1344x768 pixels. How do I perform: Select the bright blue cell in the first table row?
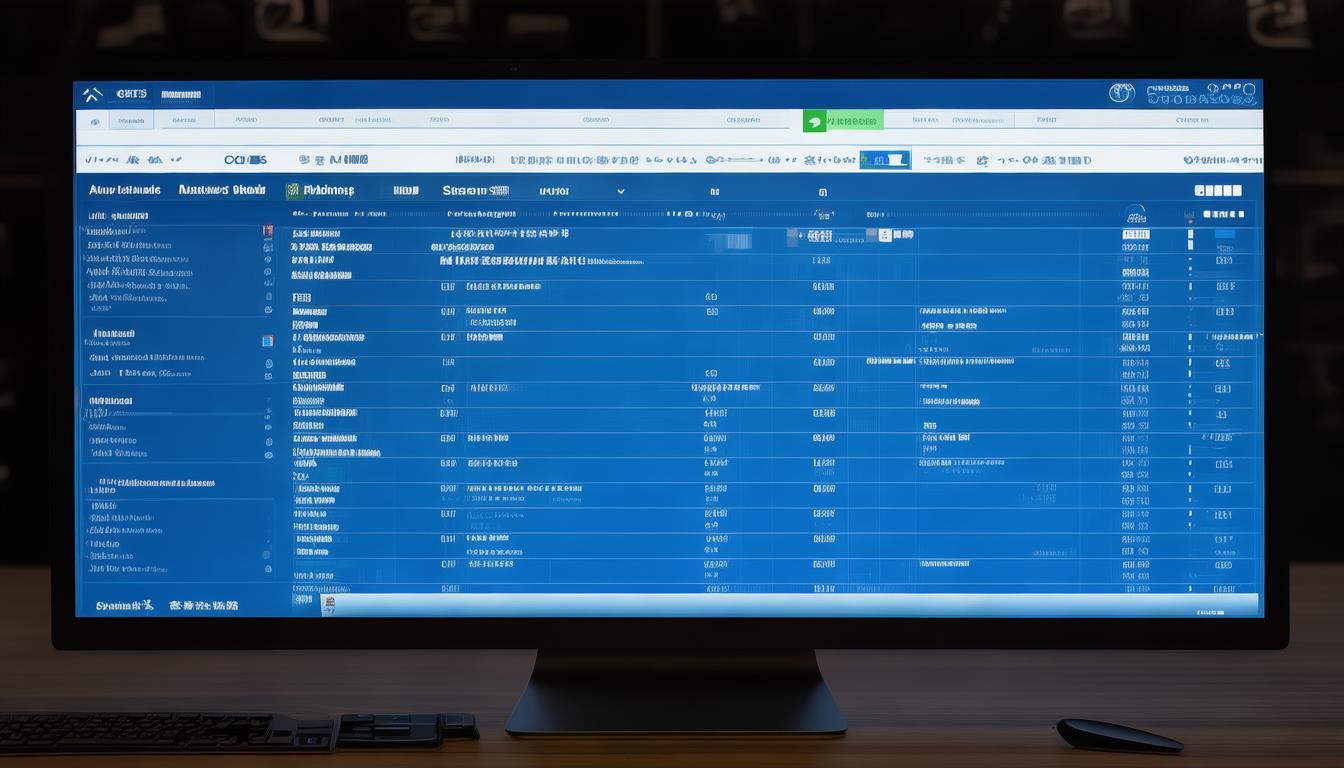[1224, 234]
